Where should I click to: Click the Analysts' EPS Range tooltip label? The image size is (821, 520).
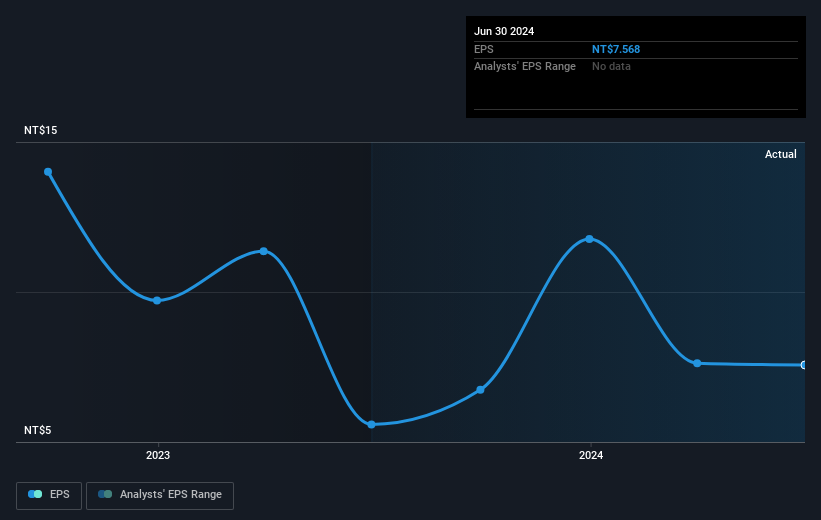point(525,67)
